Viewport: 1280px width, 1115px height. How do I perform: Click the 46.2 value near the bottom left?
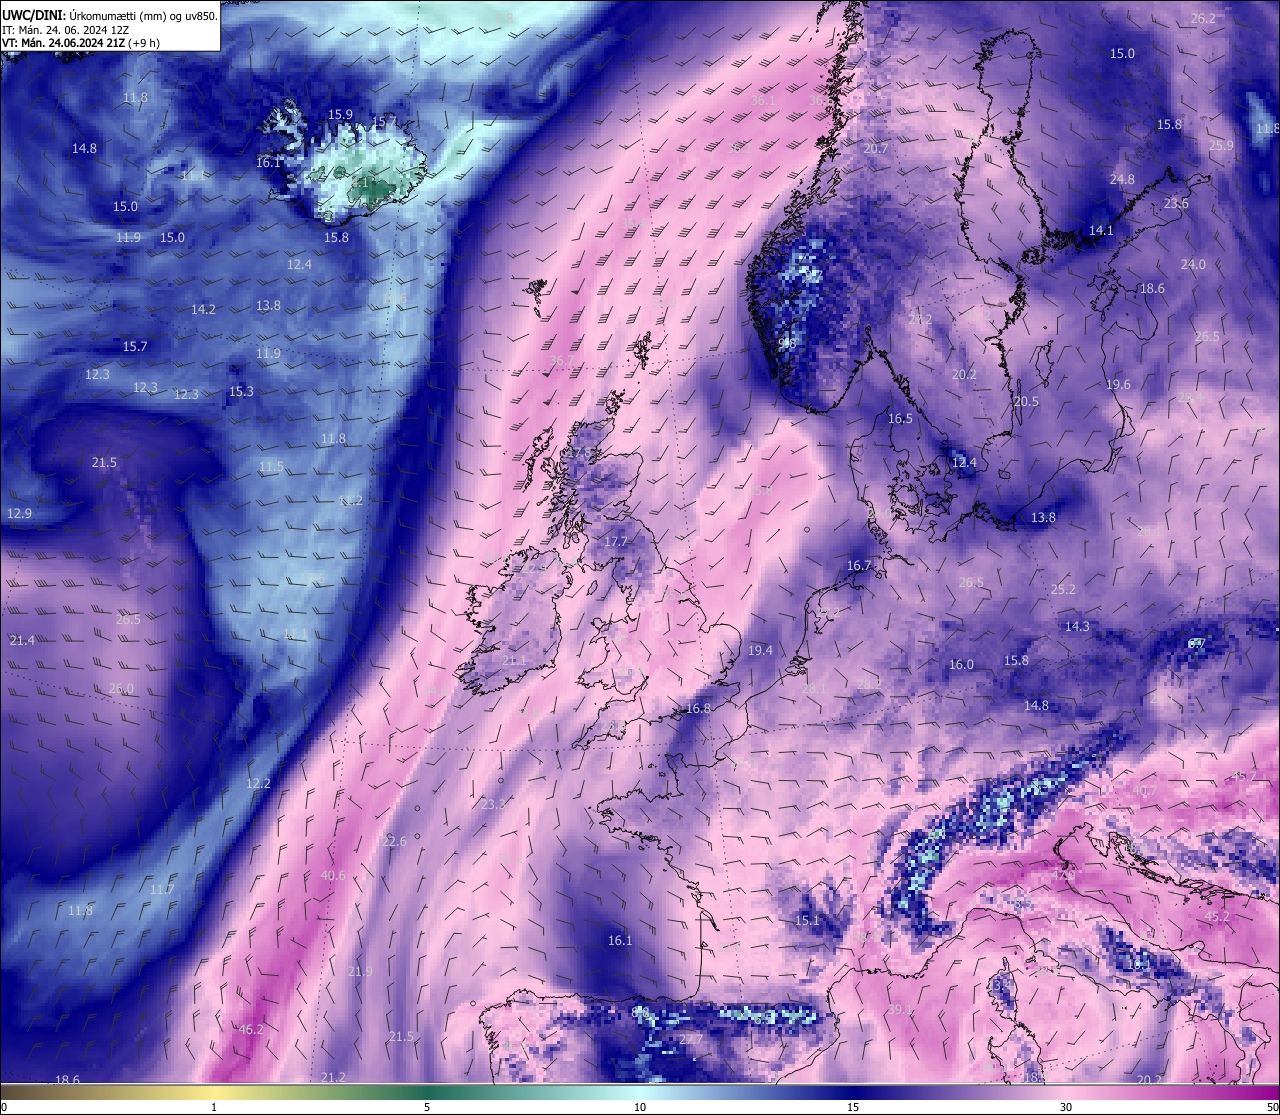click(251, 1030)
